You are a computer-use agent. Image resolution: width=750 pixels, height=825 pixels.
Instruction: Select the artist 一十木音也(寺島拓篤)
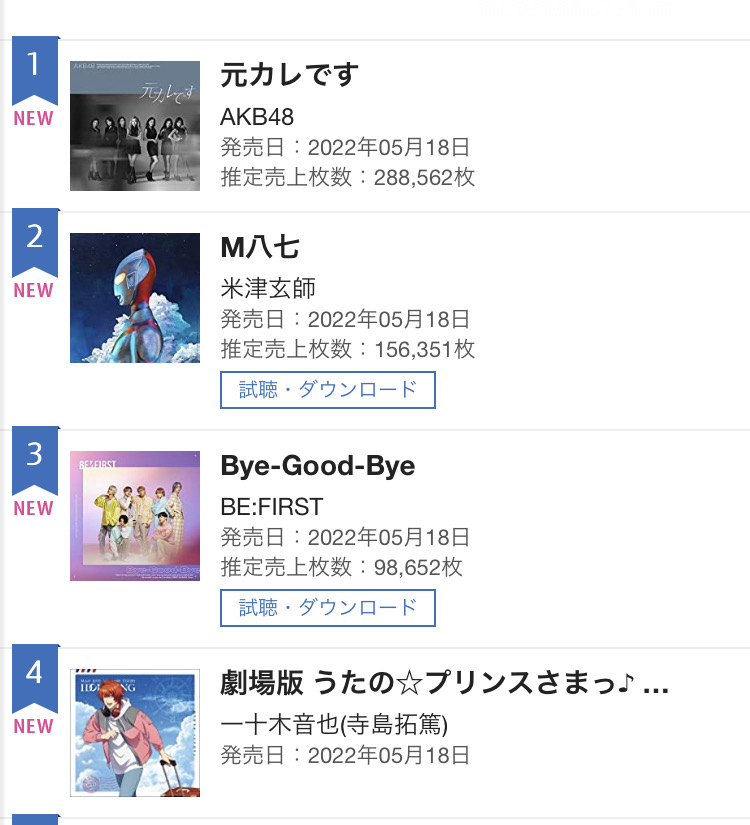pyautogui.click(x=334, y=724)
